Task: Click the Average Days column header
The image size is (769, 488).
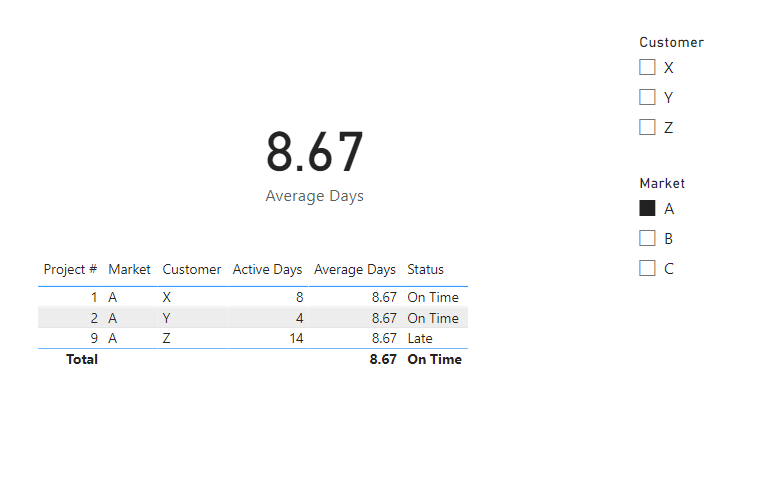Action: 355,269
